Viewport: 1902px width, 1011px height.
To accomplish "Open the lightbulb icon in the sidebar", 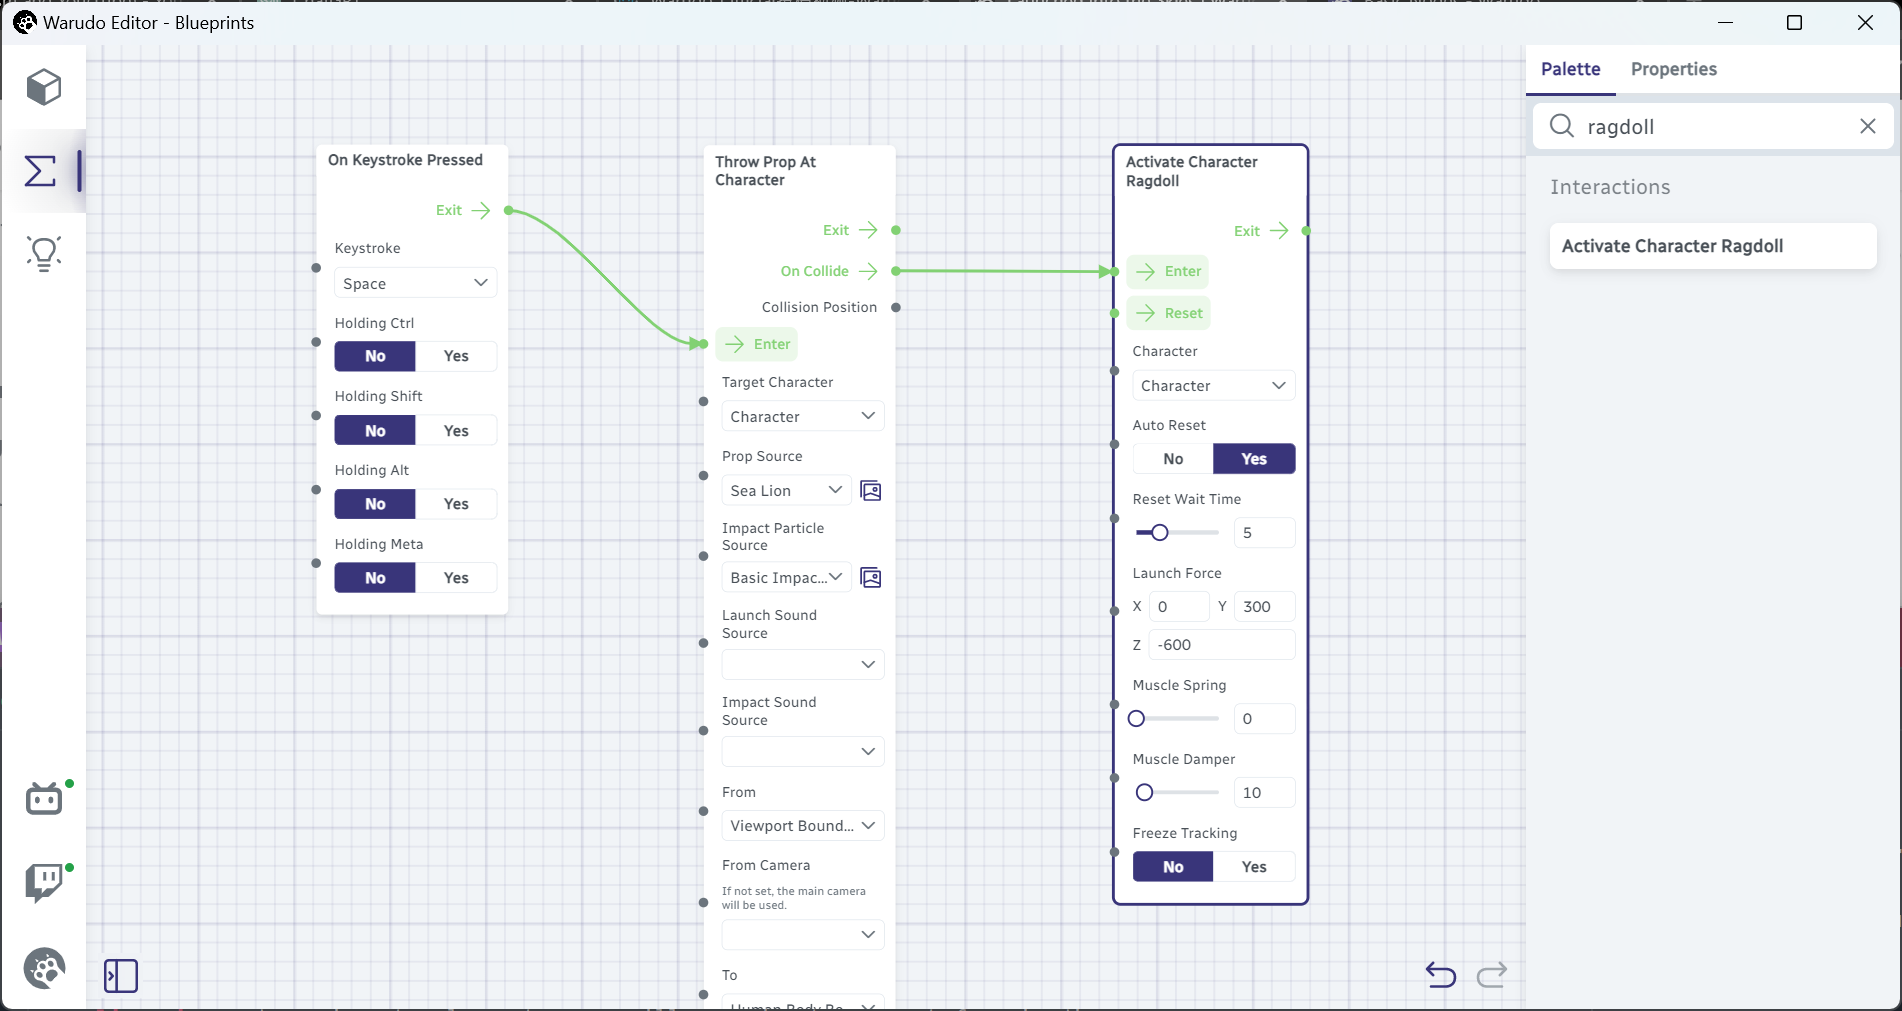I will 44,253.
